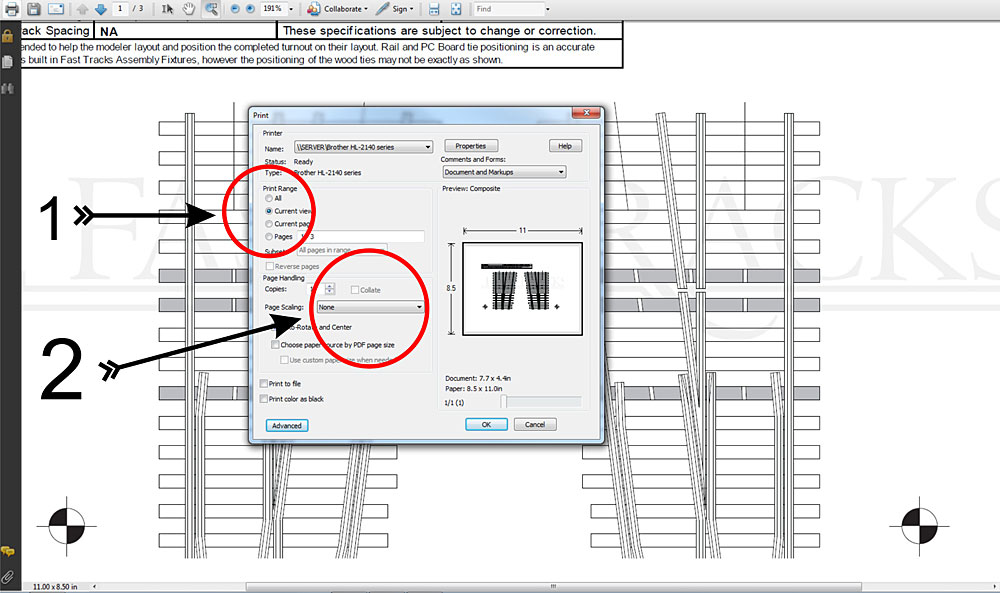1000x593 pixels.
Task: Expand the printer Name dropdown
Action: click(x=363, y=147)
